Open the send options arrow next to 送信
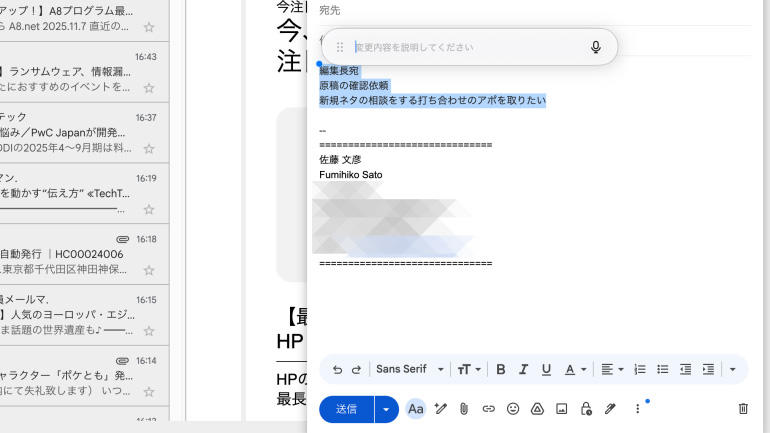Image resolution: width=770 pixels, height=433 pixels. click(x=386, y=409)
